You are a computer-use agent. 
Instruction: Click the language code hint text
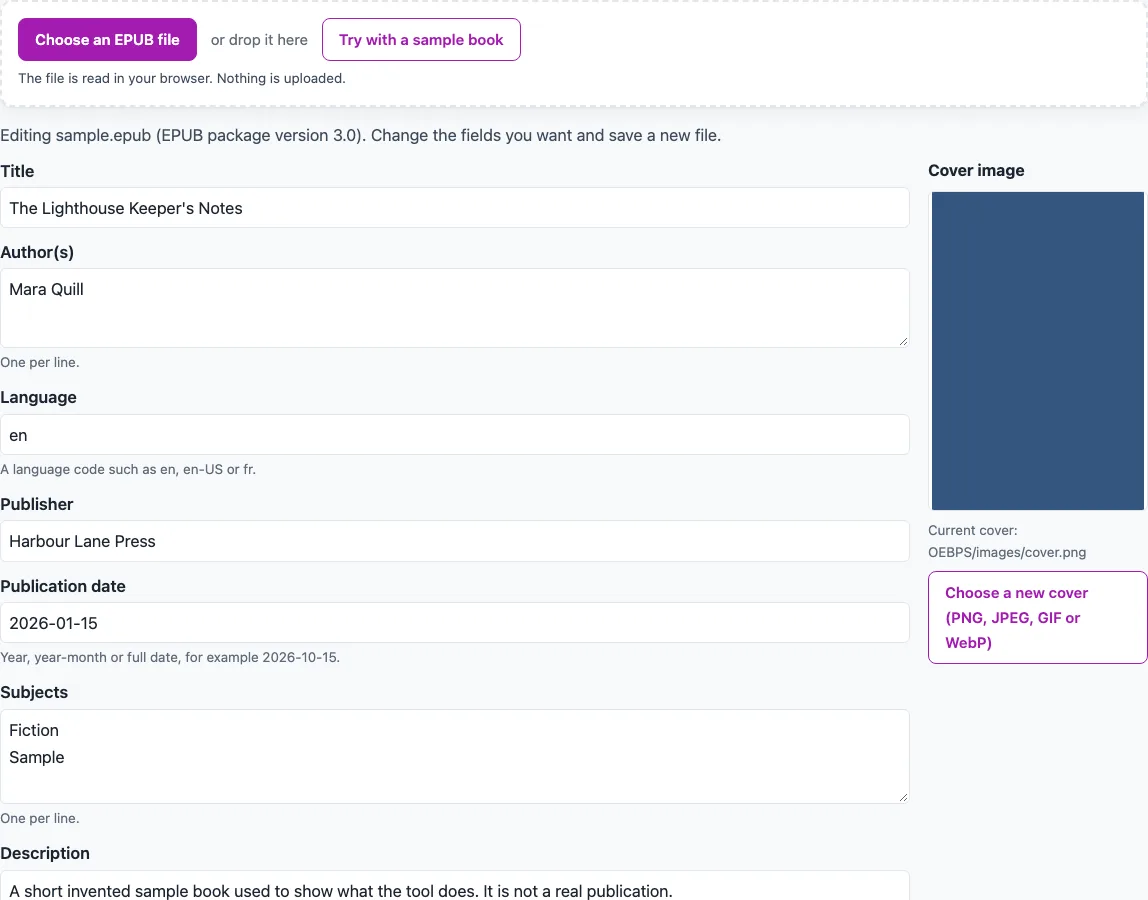(x=128, y=469)
